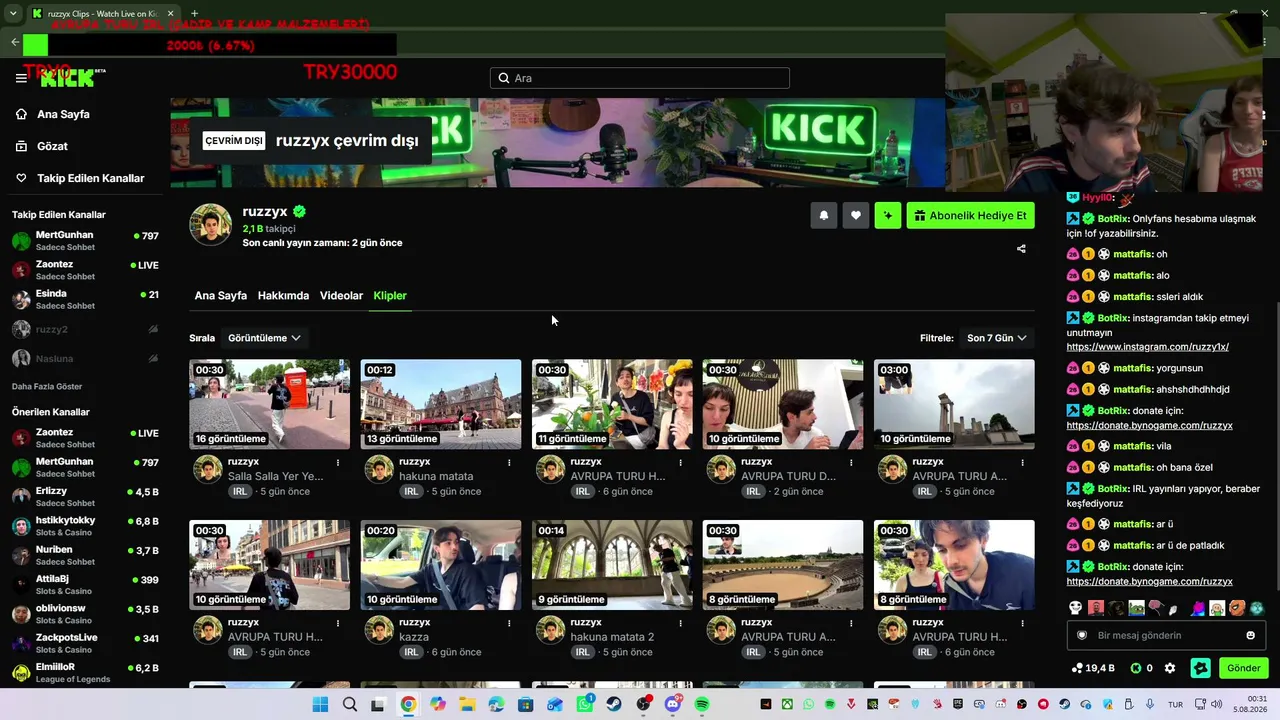Open options menu for Salla Salla clip

[x=338, y=462]
